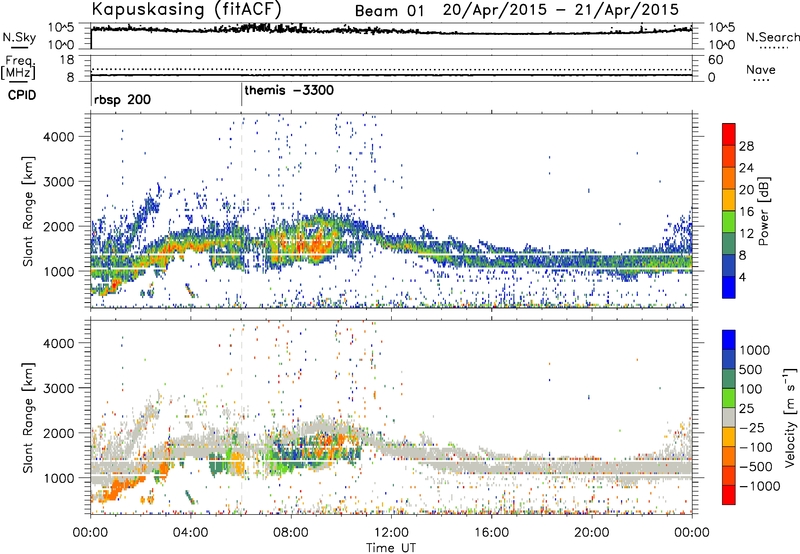Click the 'Beam 01' label
800x554 pixels.
pos(389,11)
